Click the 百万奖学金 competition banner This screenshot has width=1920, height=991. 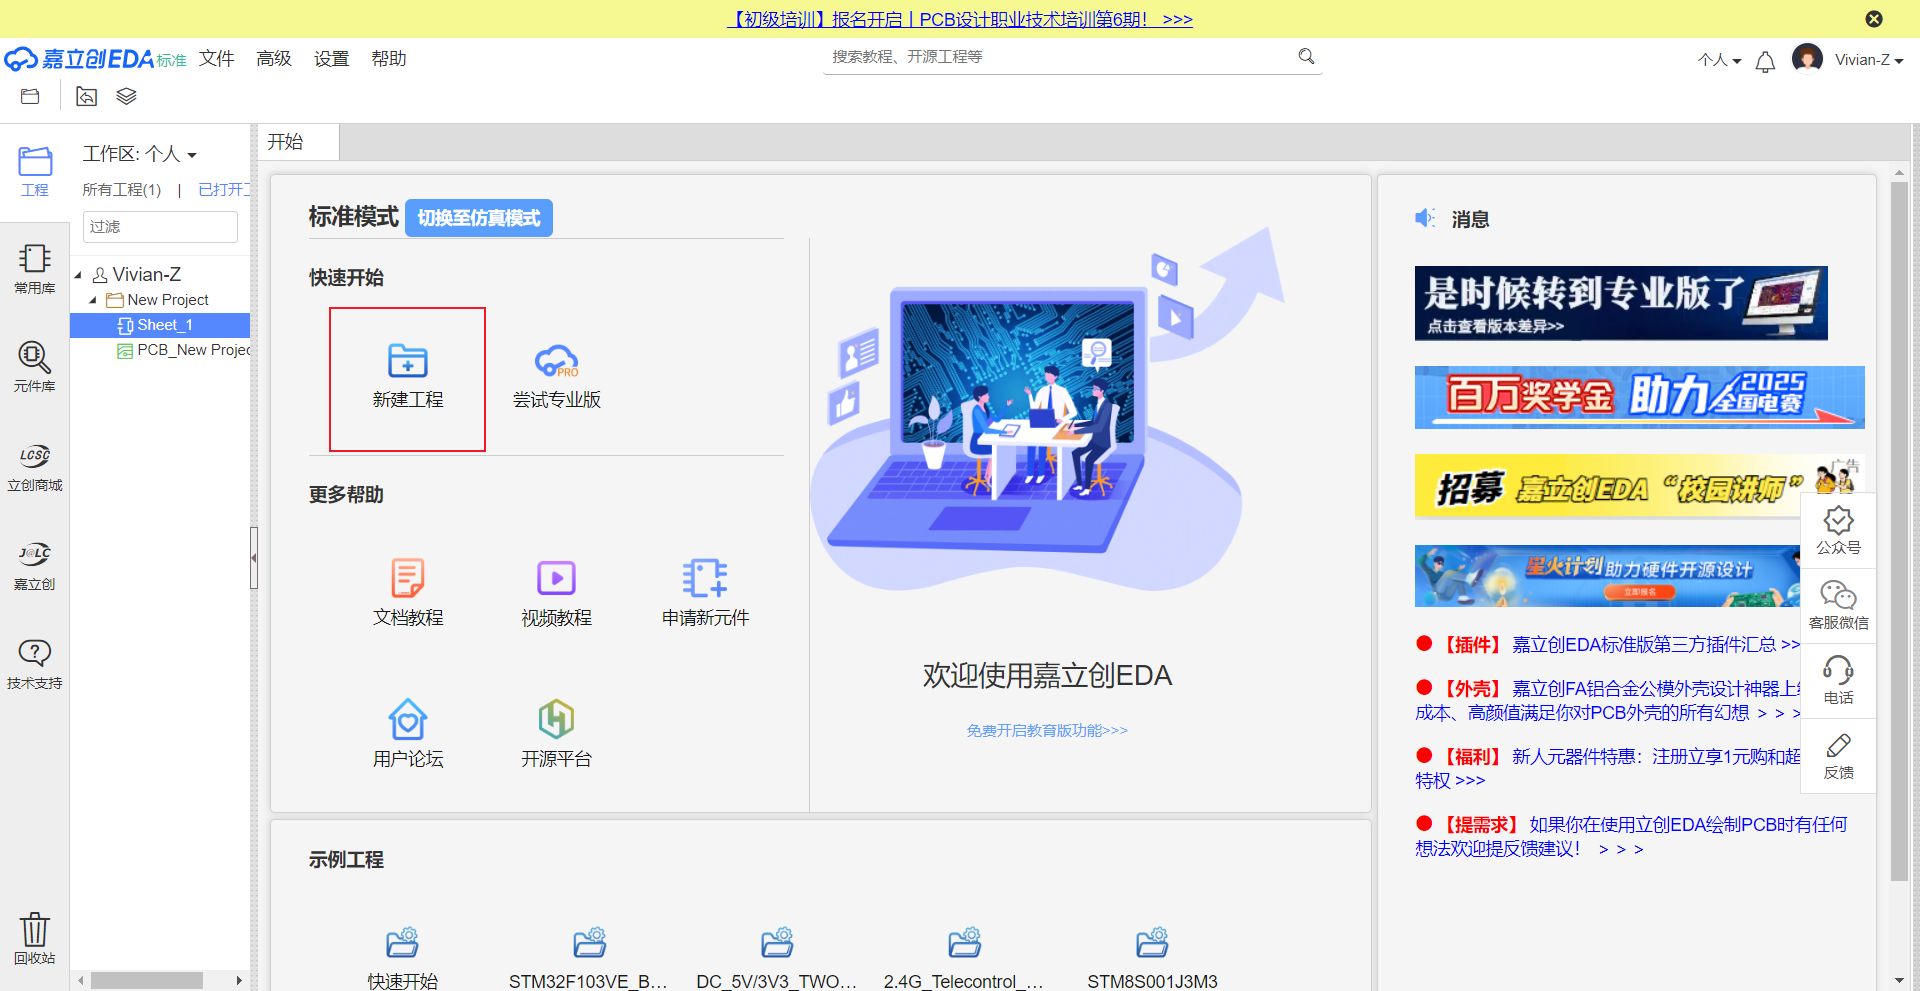(x=1639, y=397)
